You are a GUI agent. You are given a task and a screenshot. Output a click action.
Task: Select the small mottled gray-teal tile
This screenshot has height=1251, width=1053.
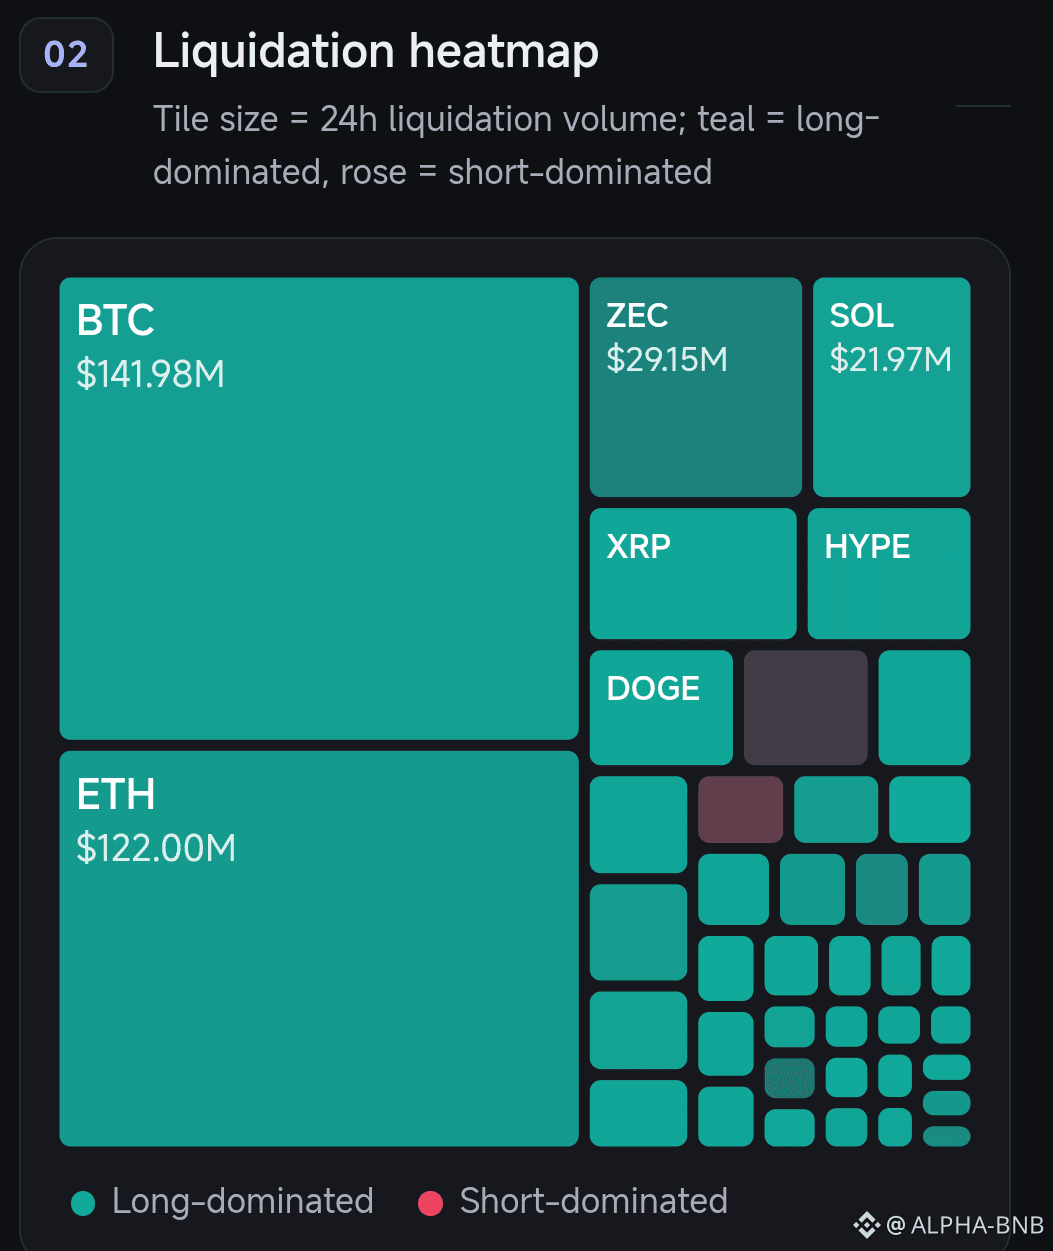[x=790, y=1078]
